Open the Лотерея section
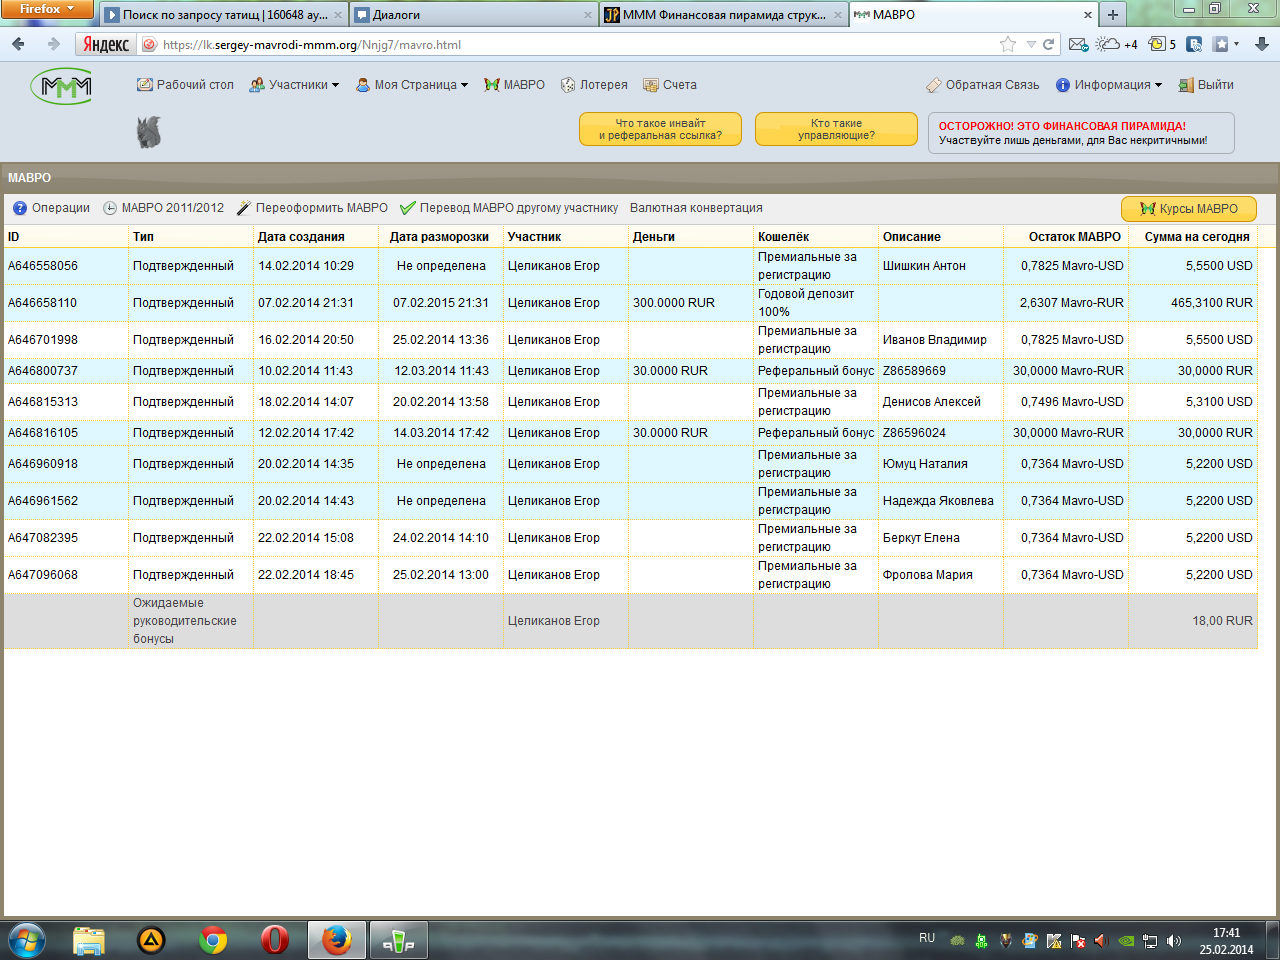 [x=594, y=85]
